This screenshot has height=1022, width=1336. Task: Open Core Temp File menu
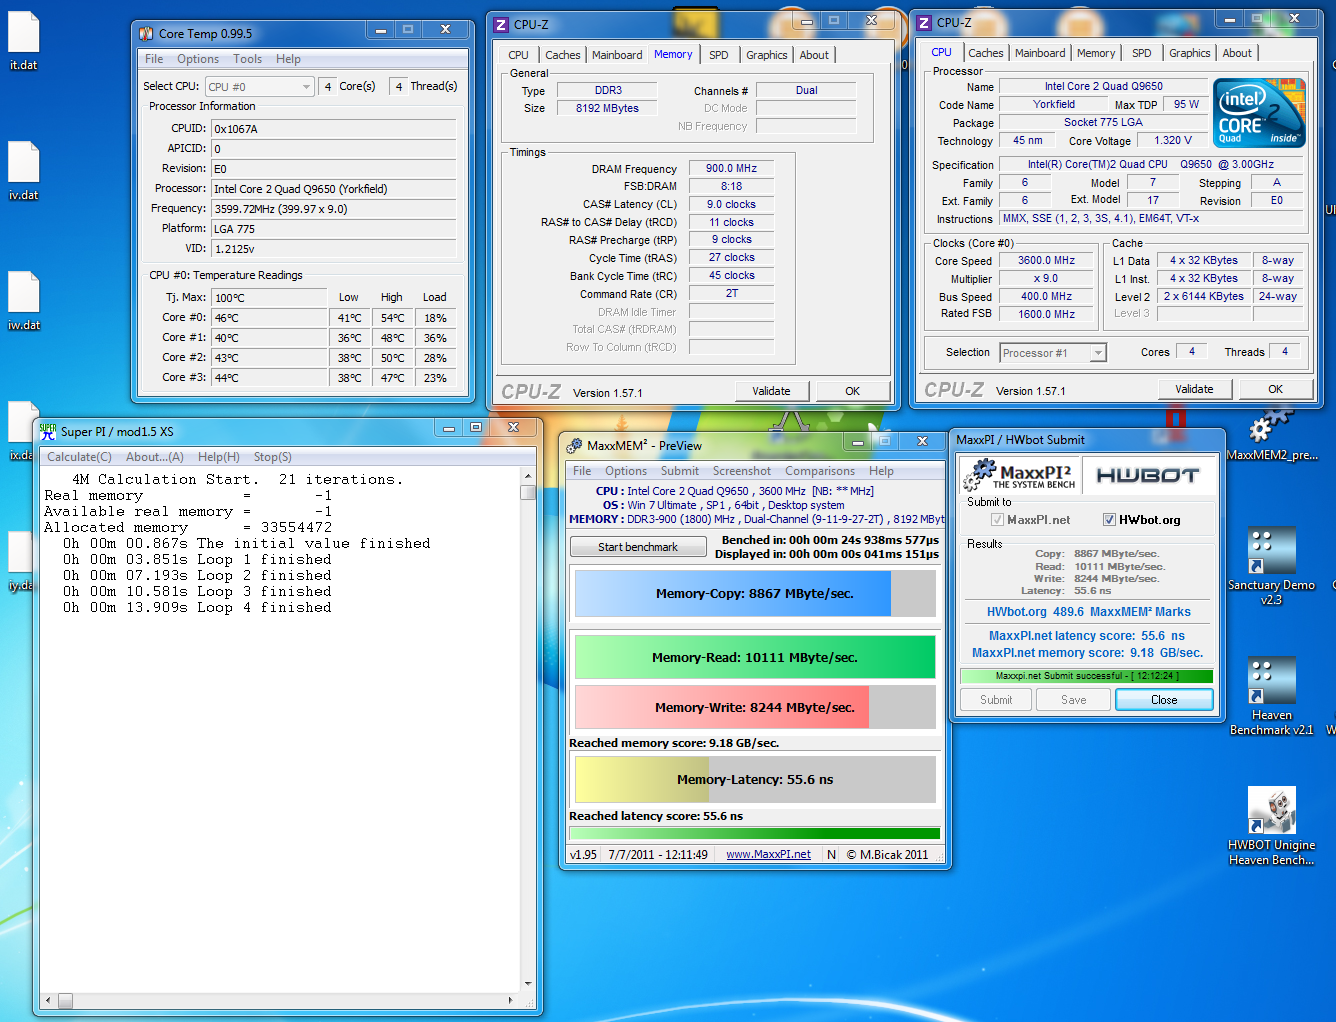[x=154, y=59]
